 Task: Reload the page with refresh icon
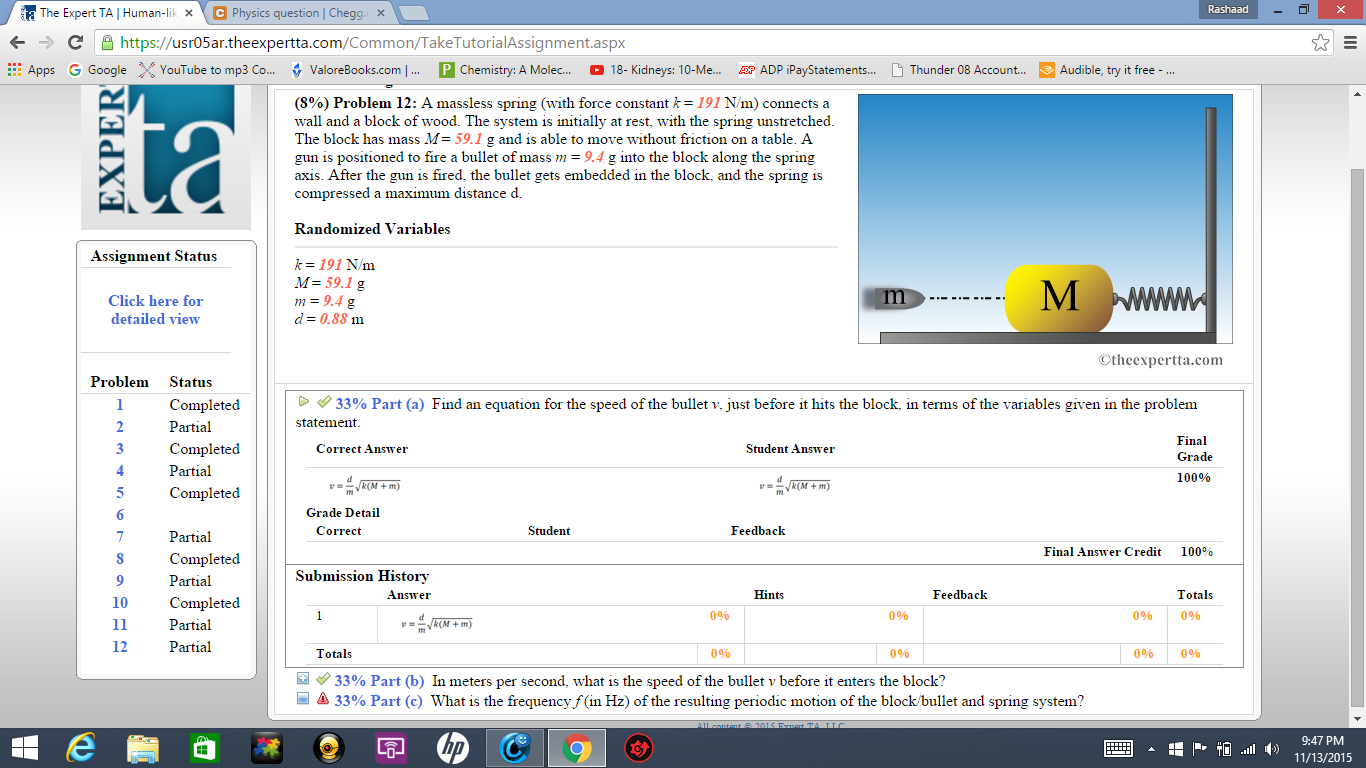point(75,43)
